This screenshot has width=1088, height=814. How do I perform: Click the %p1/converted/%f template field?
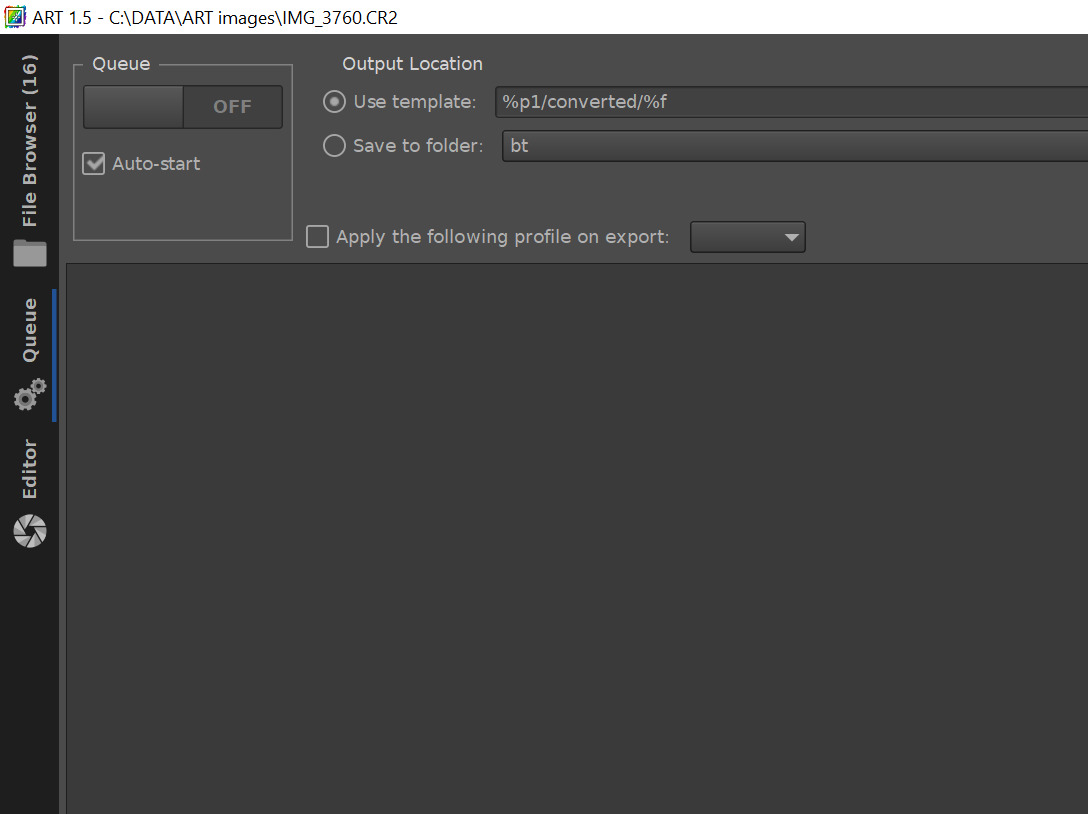790,102
